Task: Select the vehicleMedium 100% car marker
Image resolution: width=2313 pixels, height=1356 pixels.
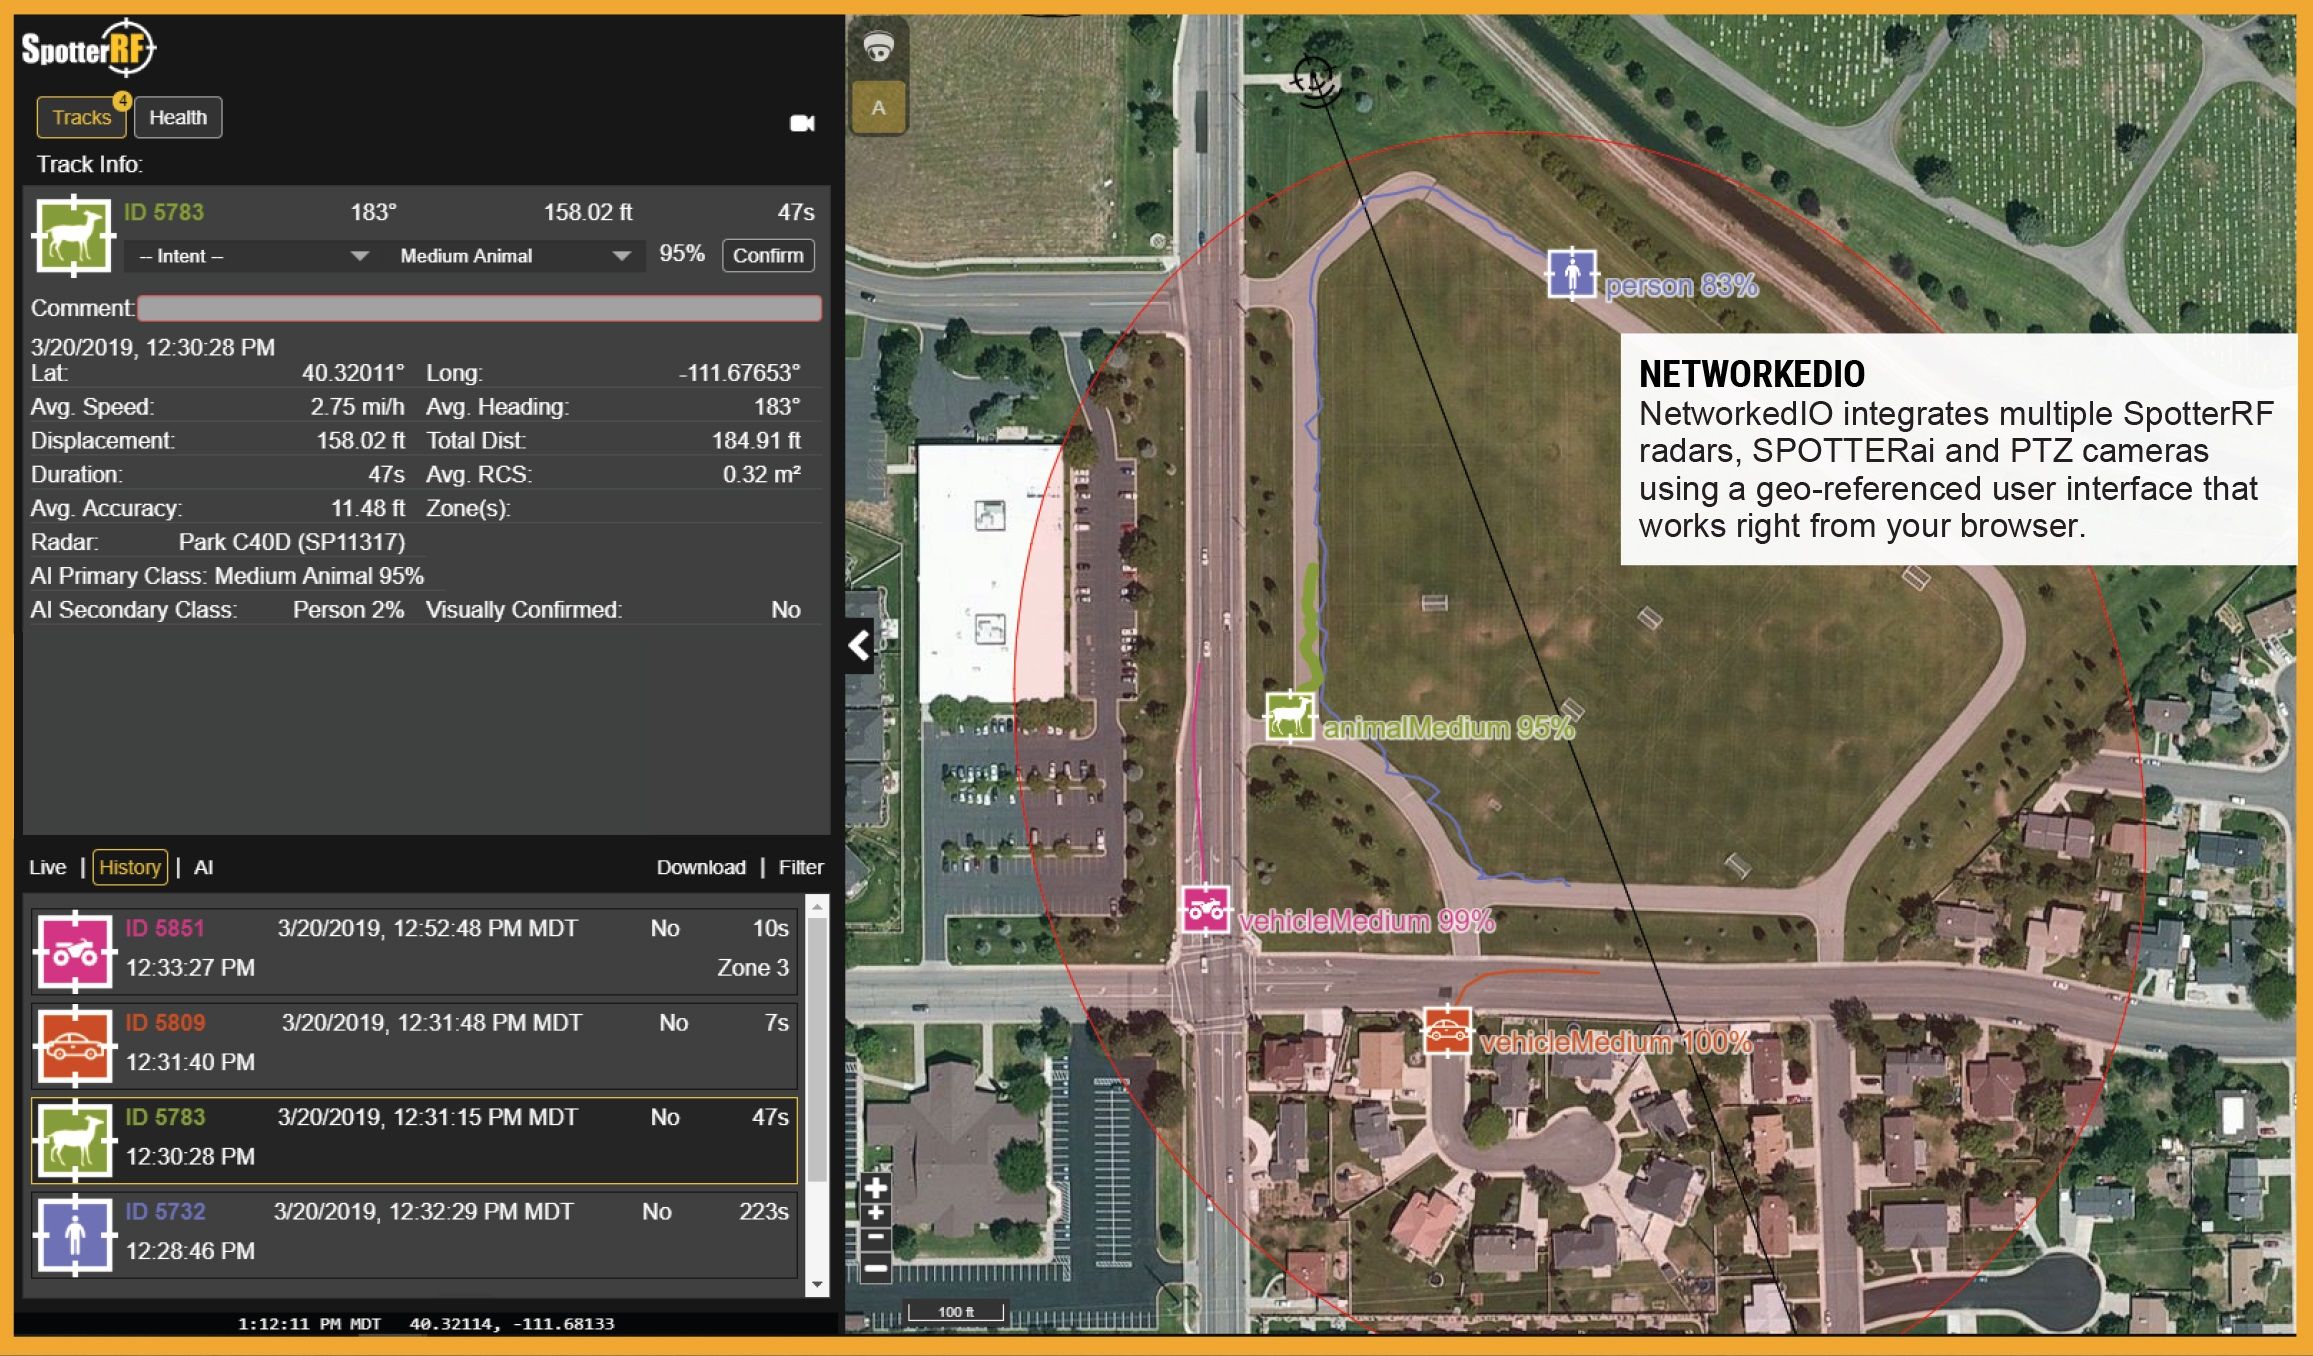Action: [x=1447, y=1031]
